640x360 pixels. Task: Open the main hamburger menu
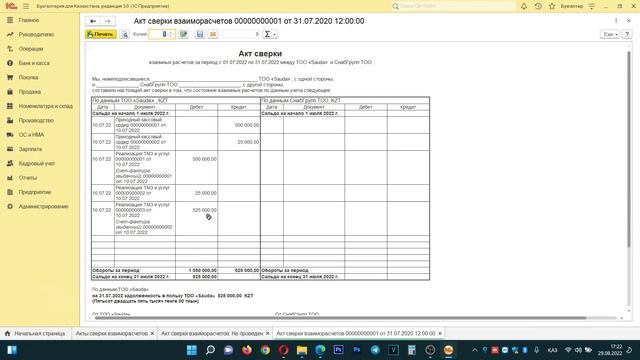[26, 6]
